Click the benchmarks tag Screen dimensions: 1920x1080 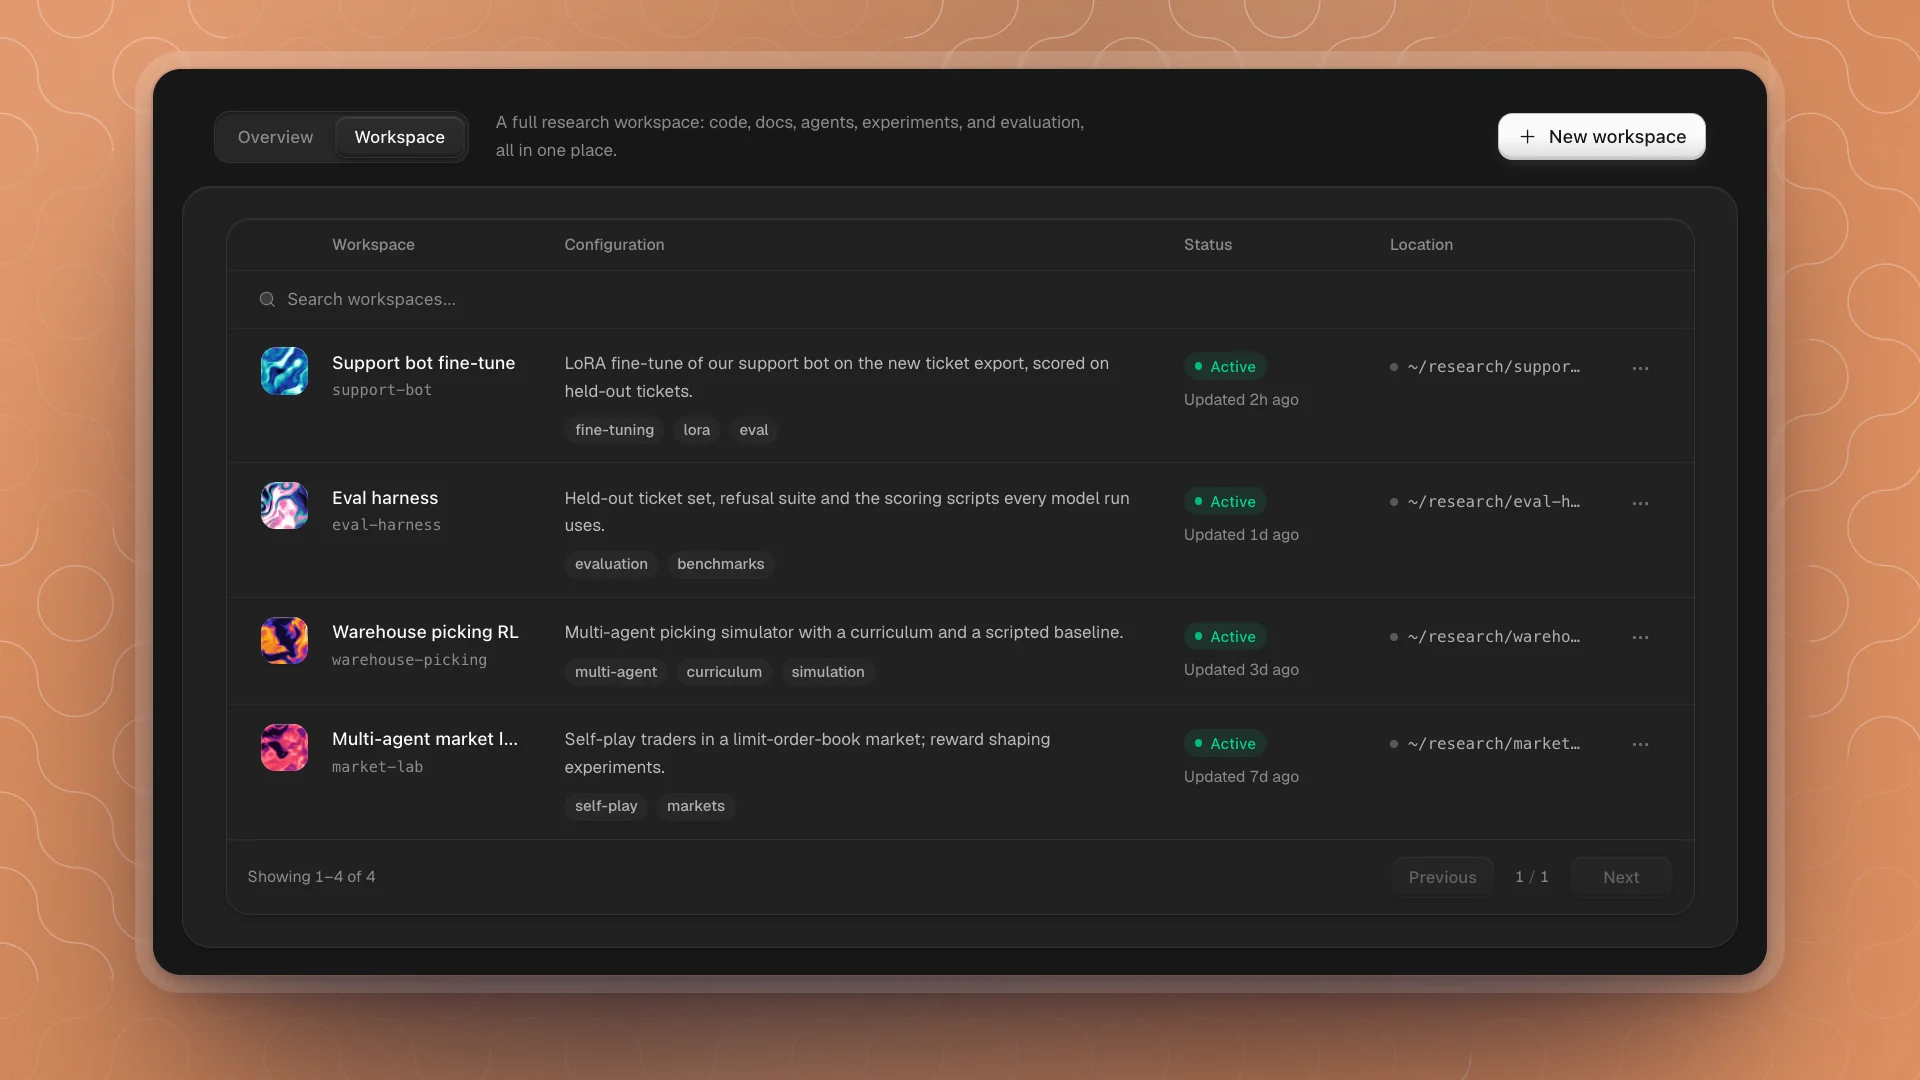pyautogui.click(x=720, y=564)
